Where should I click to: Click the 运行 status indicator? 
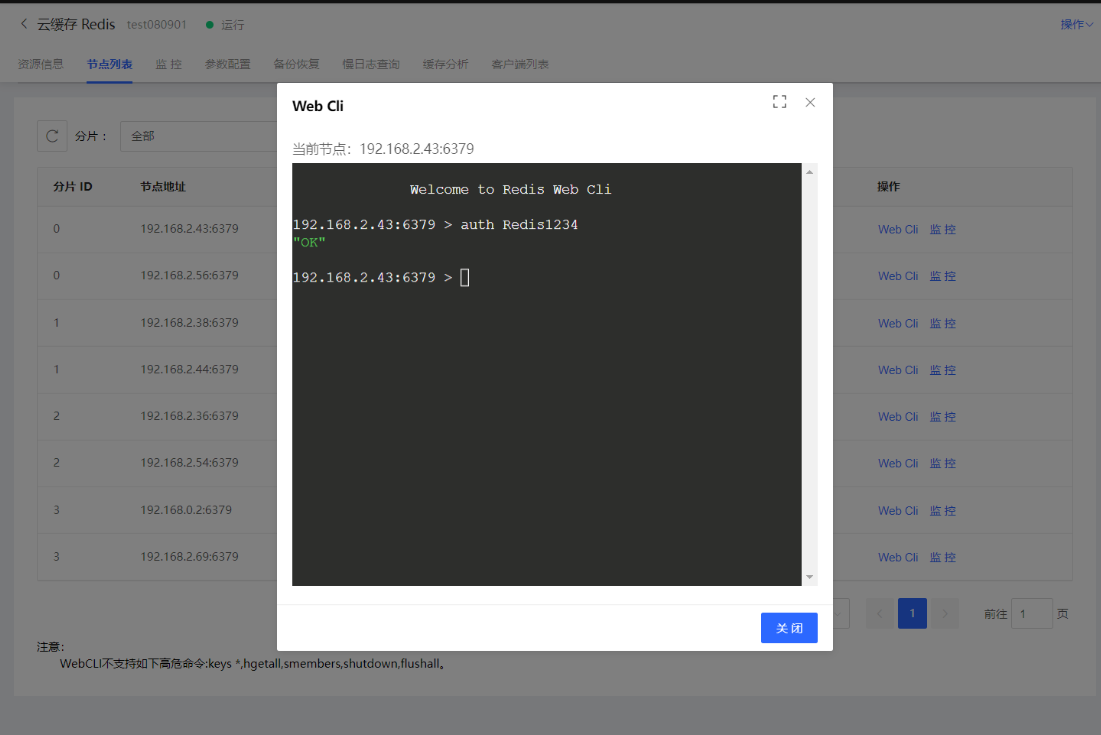(x=225, y=25)
